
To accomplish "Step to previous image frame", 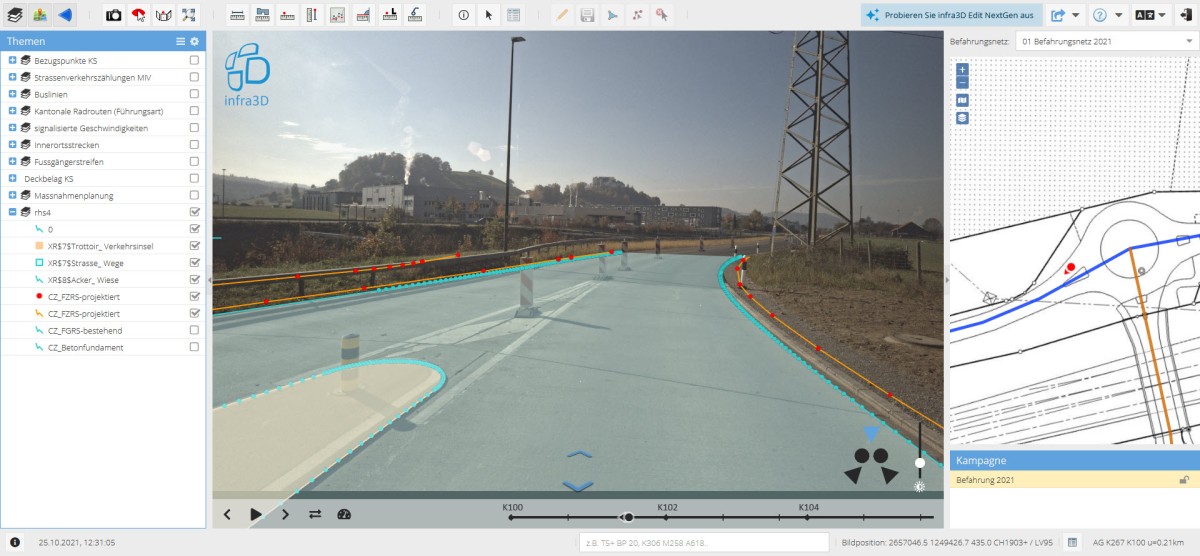I will click(x=227, y=514).
